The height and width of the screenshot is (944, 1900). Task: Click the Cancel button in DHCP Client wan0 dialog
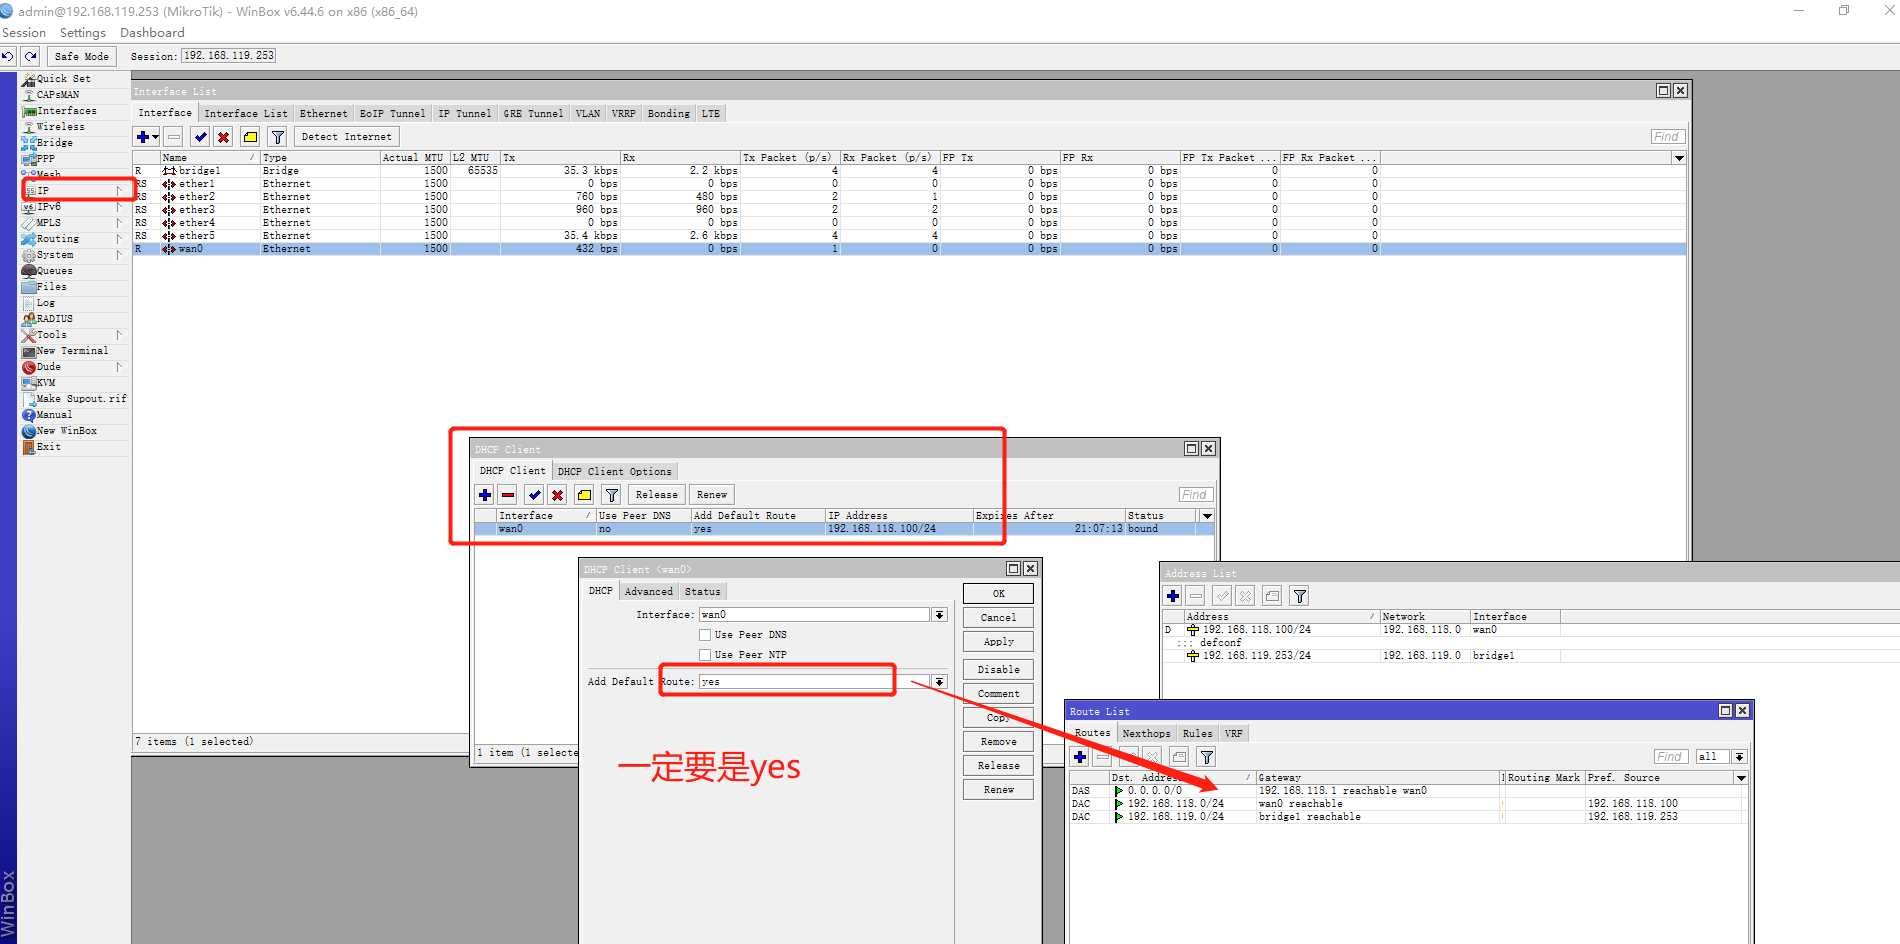[x=998, y=618]
